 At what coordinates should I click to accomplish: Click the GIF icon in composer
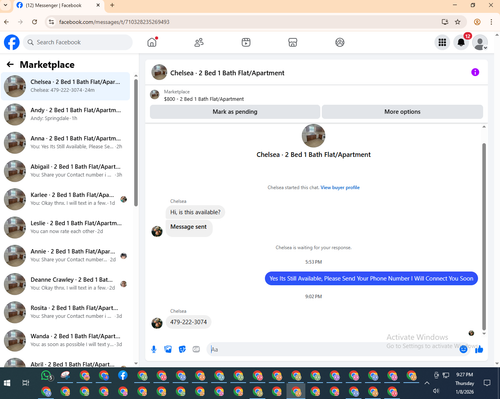(x=196, y=349)
